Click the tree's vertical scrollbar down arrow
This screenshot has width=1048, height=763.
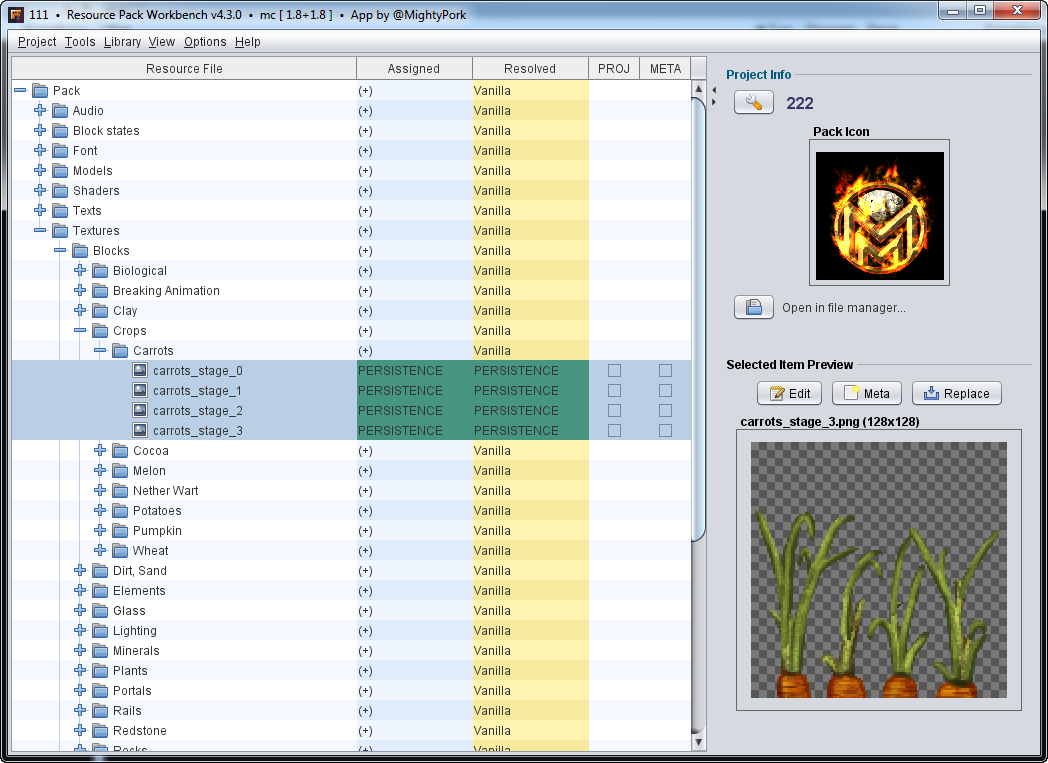698,742
